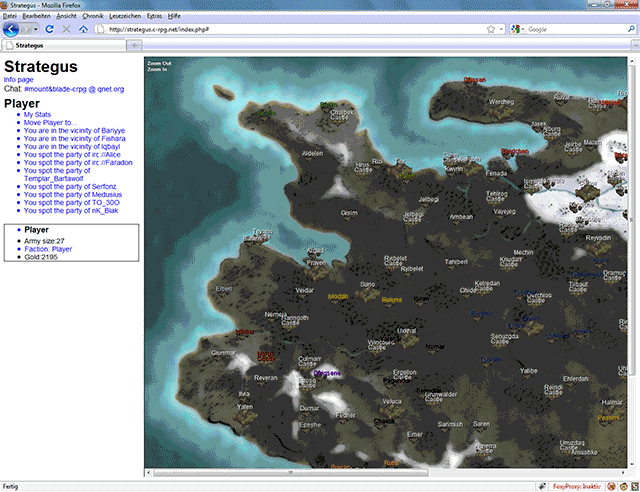Select the party of Medusius
Screen dimensions: 640x492
click(x=73, y=195)
